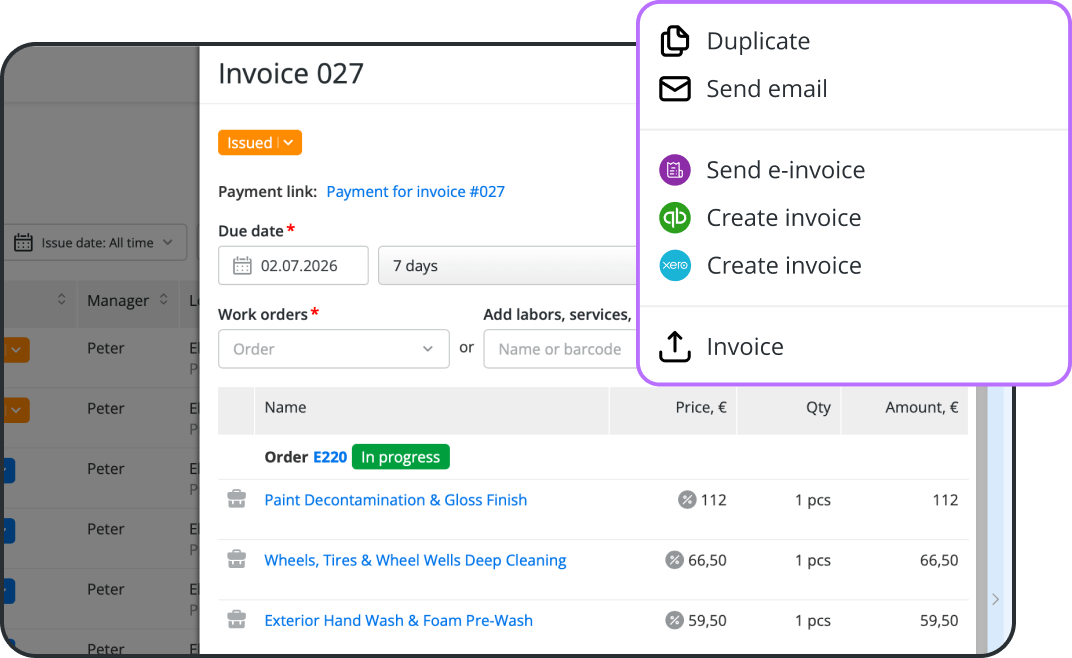The image size is (1072, 658).
Task: Open the Order work orders dropdown
Action: pos(334,349)
